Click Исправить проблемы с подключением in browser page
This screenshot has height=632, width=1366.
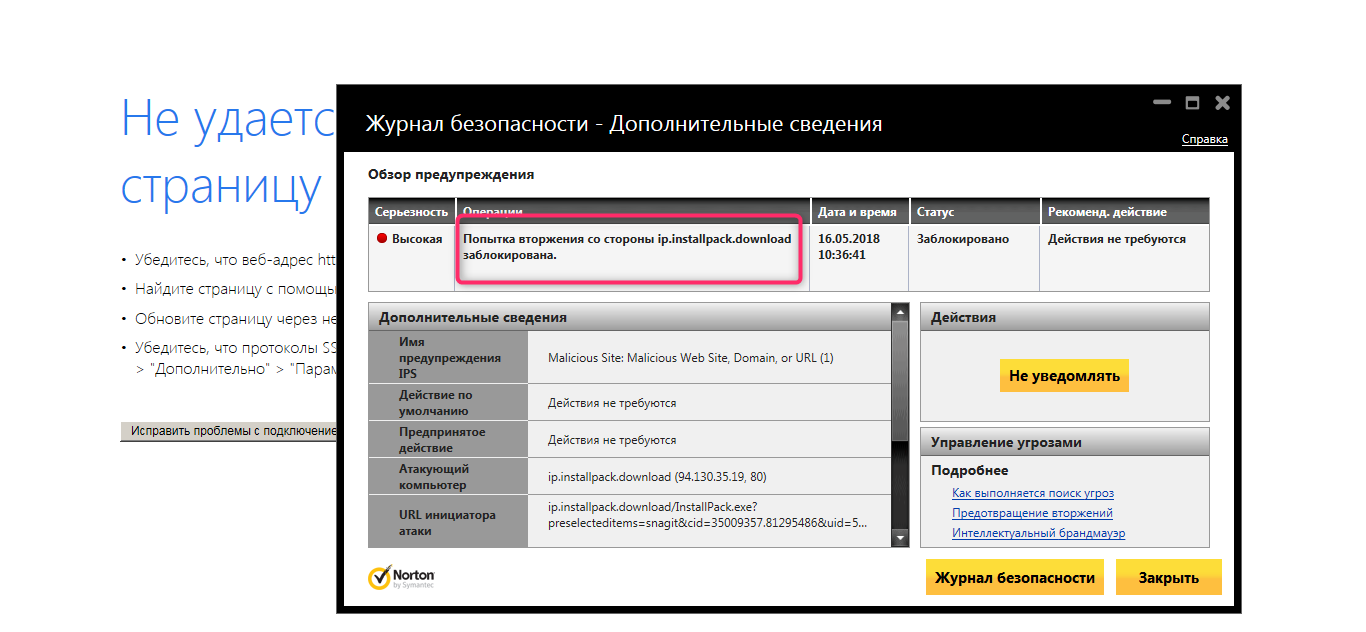(229, 431)
